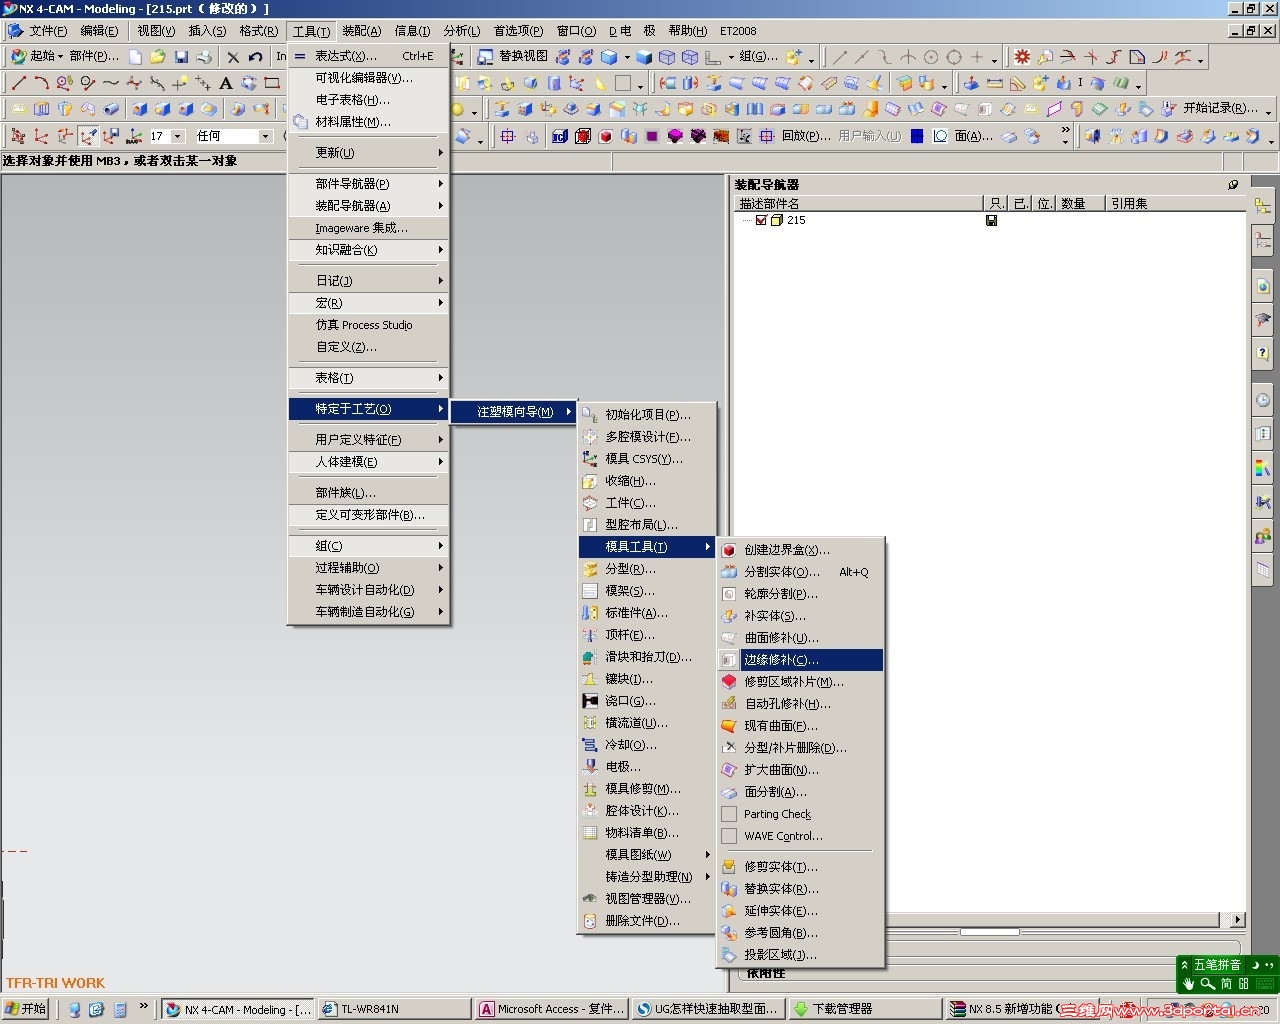Expand 部件导航器 submenu in Tools menu

368,184
